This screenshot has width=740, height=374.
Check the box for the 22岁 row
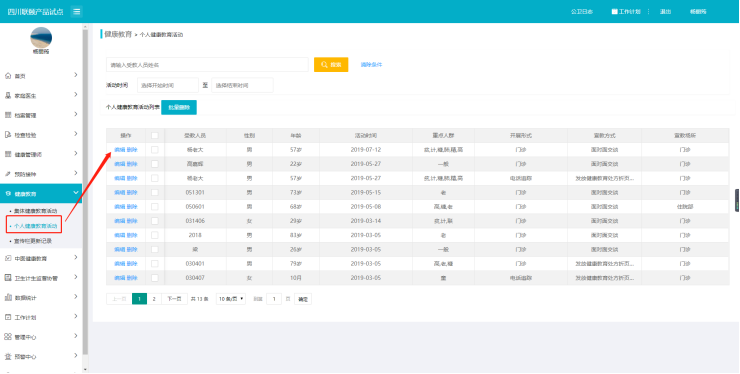click(x=155, y=164)
